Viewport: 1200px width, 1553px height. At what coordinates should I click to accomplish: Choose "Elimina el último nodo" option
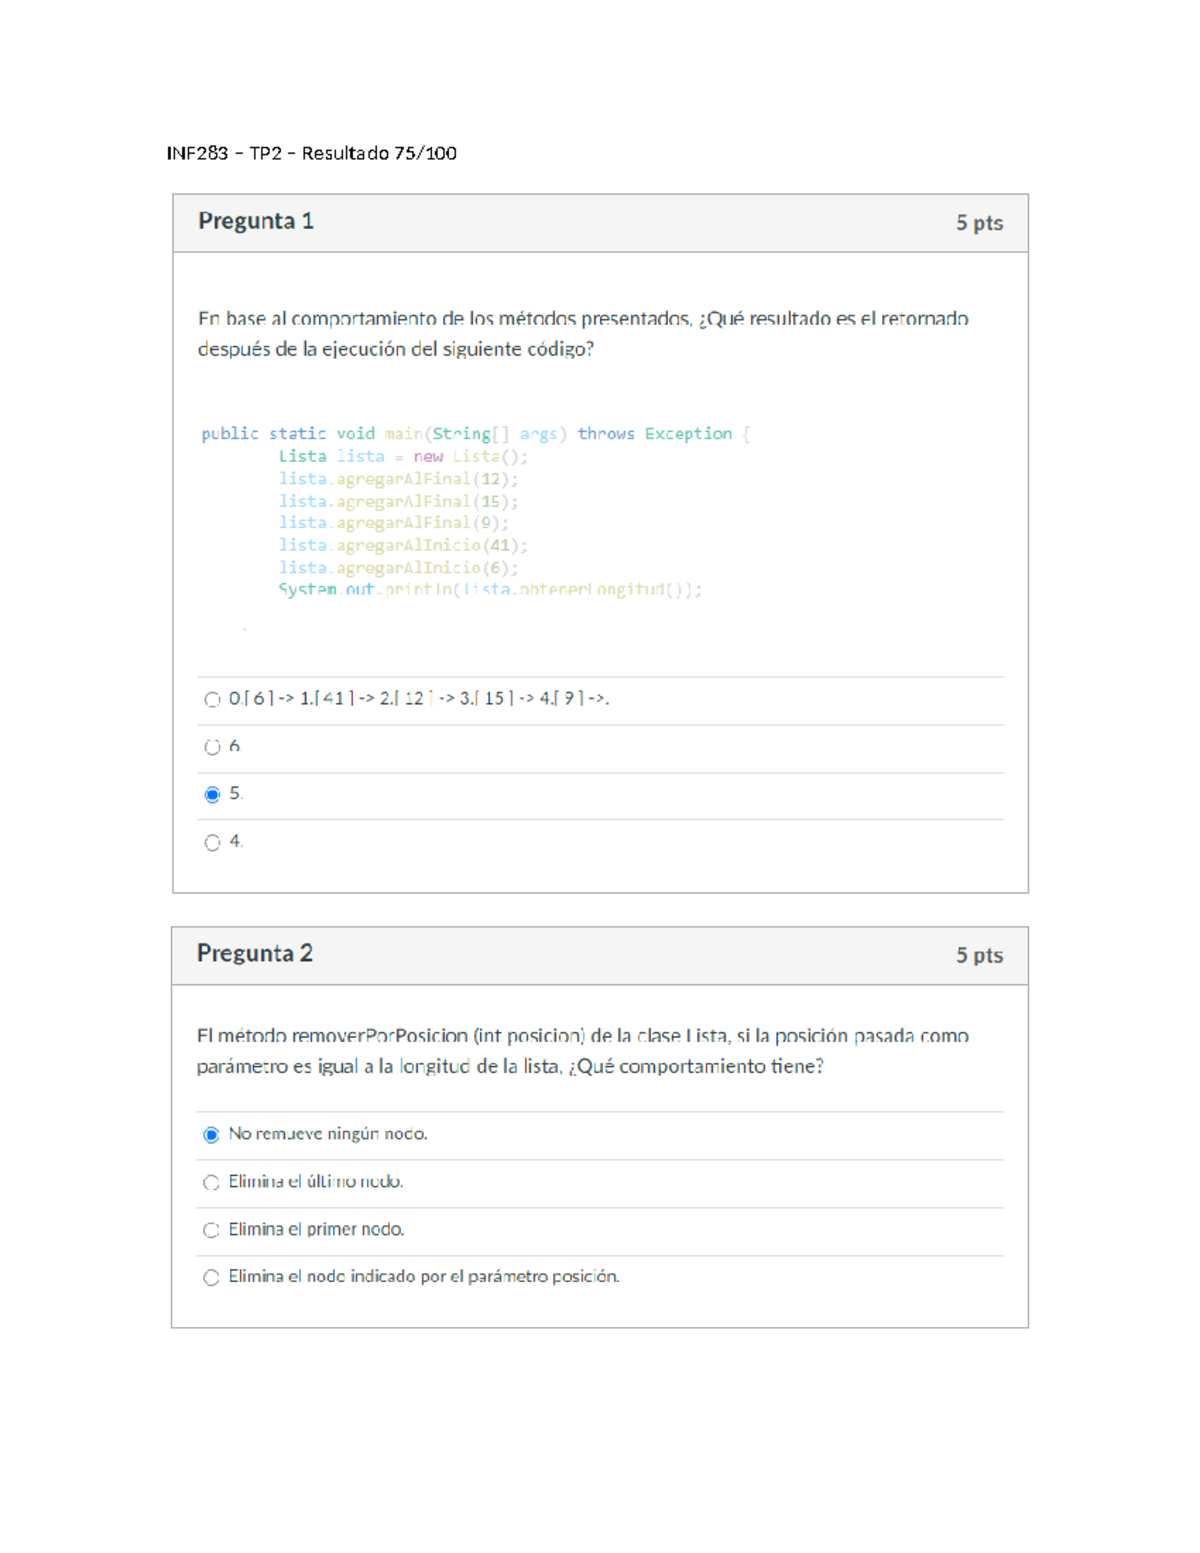[211, 1183]
